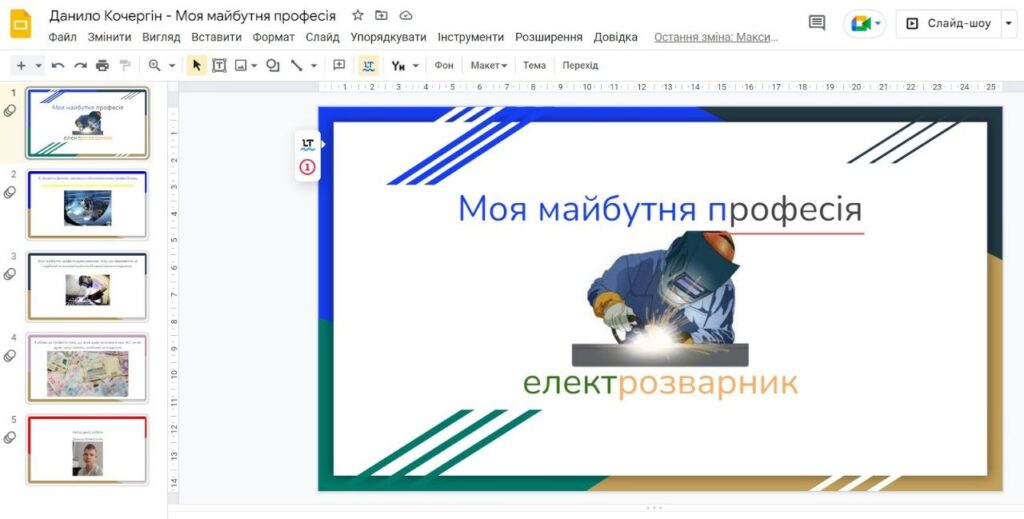
Task: Click the Фон background button
Action: click(444, 65)
